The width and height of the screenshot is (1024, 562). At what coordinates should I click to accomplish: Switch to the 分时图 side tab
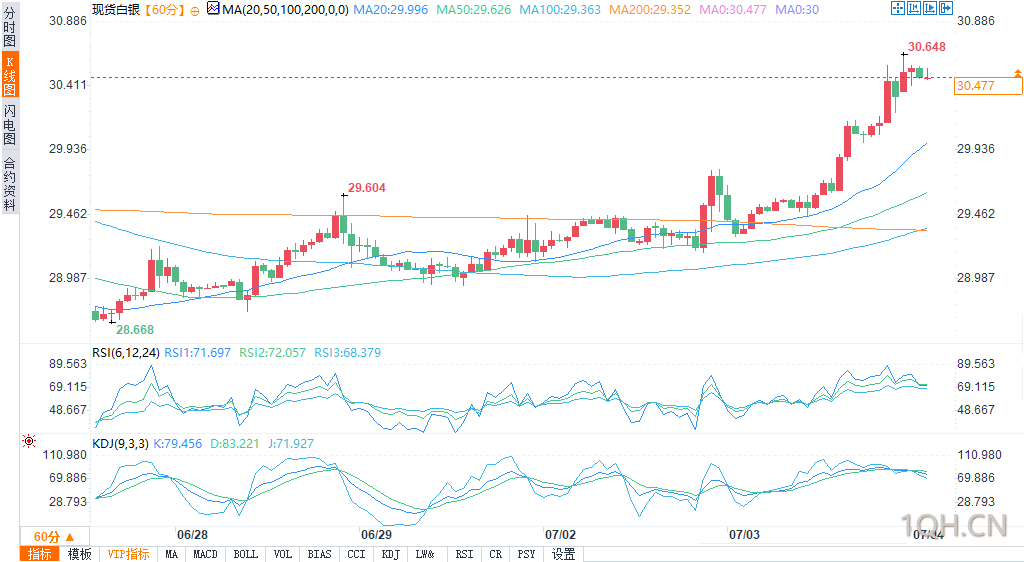tap(9, 27)
